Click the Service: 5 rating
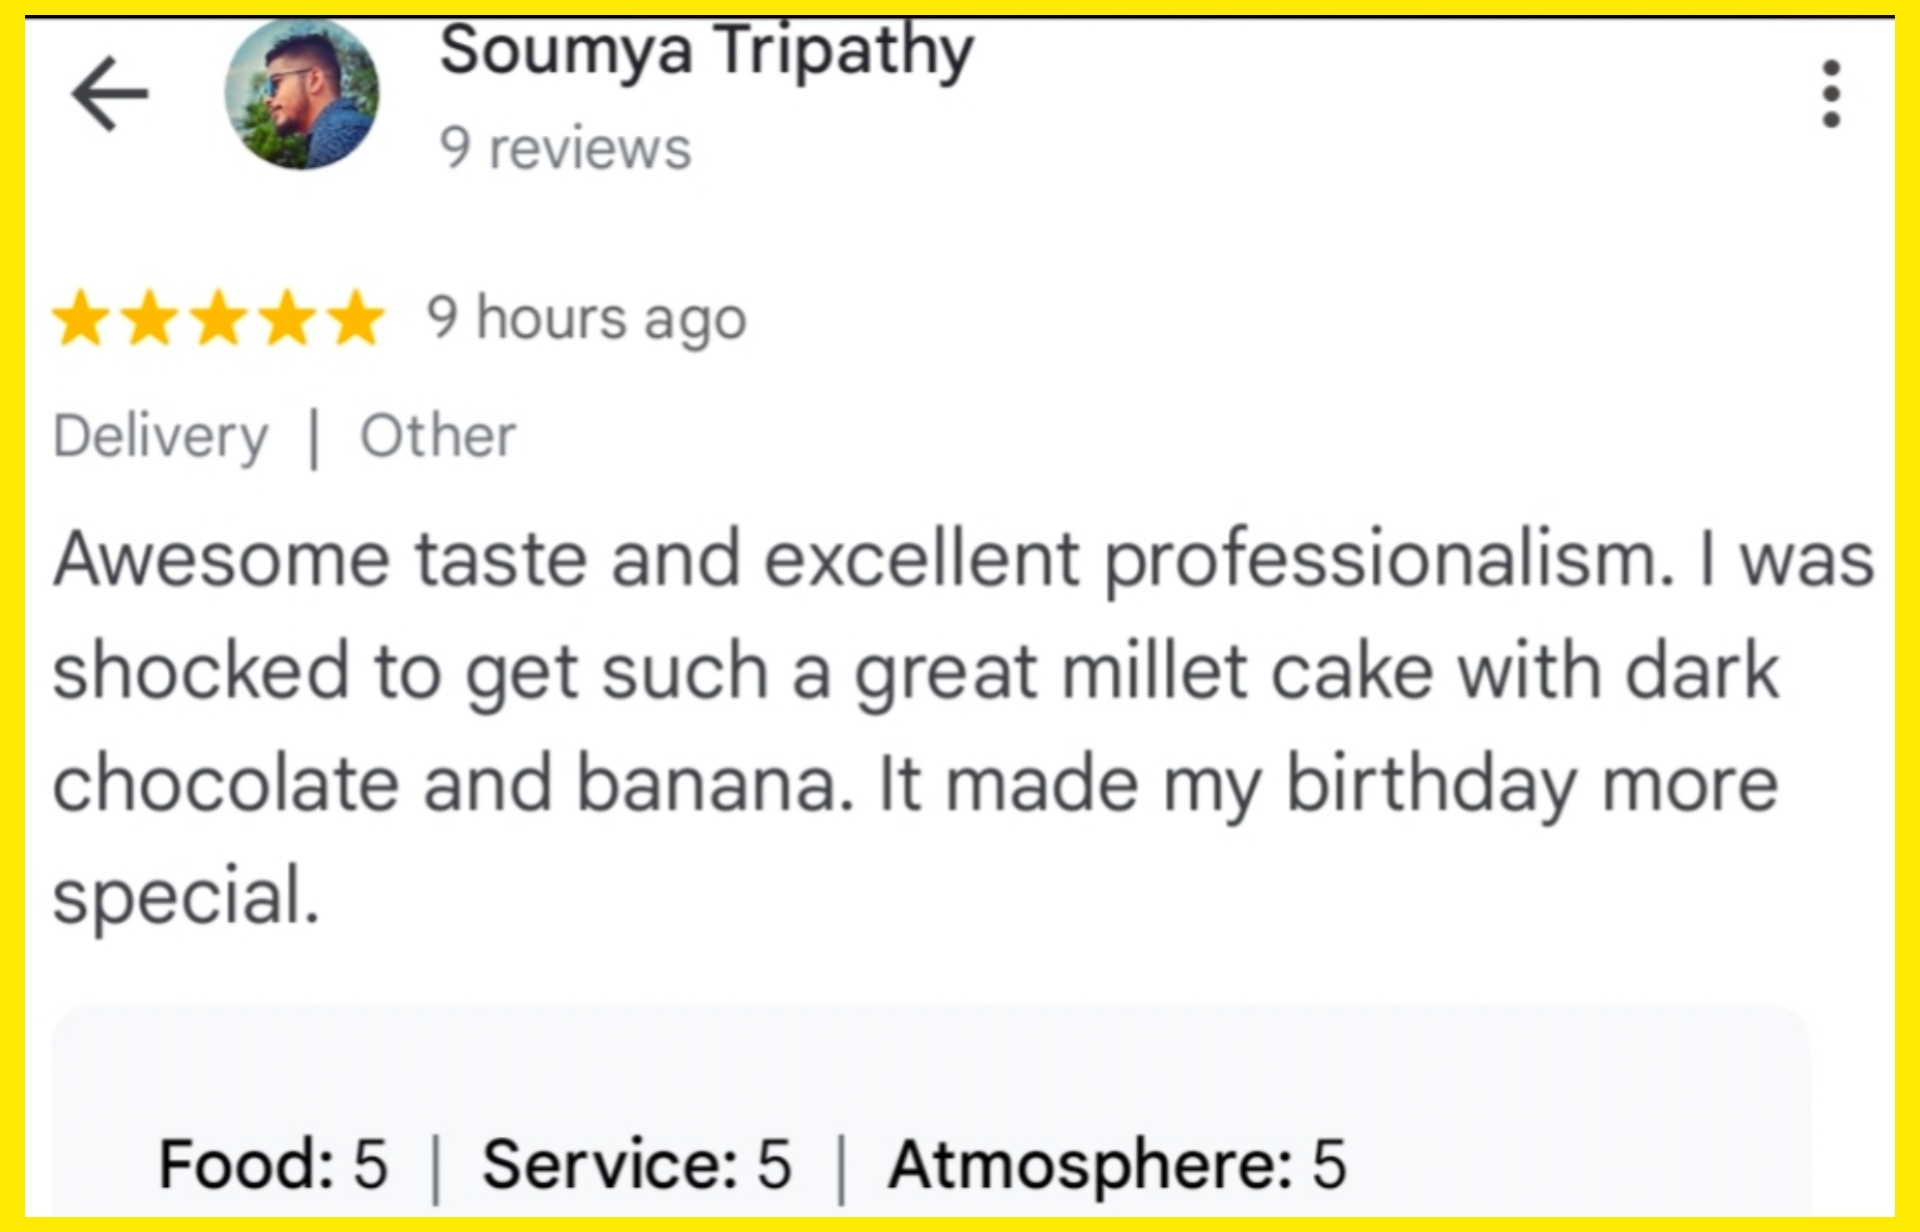 pyautogui.click(x=637, y=1164)
